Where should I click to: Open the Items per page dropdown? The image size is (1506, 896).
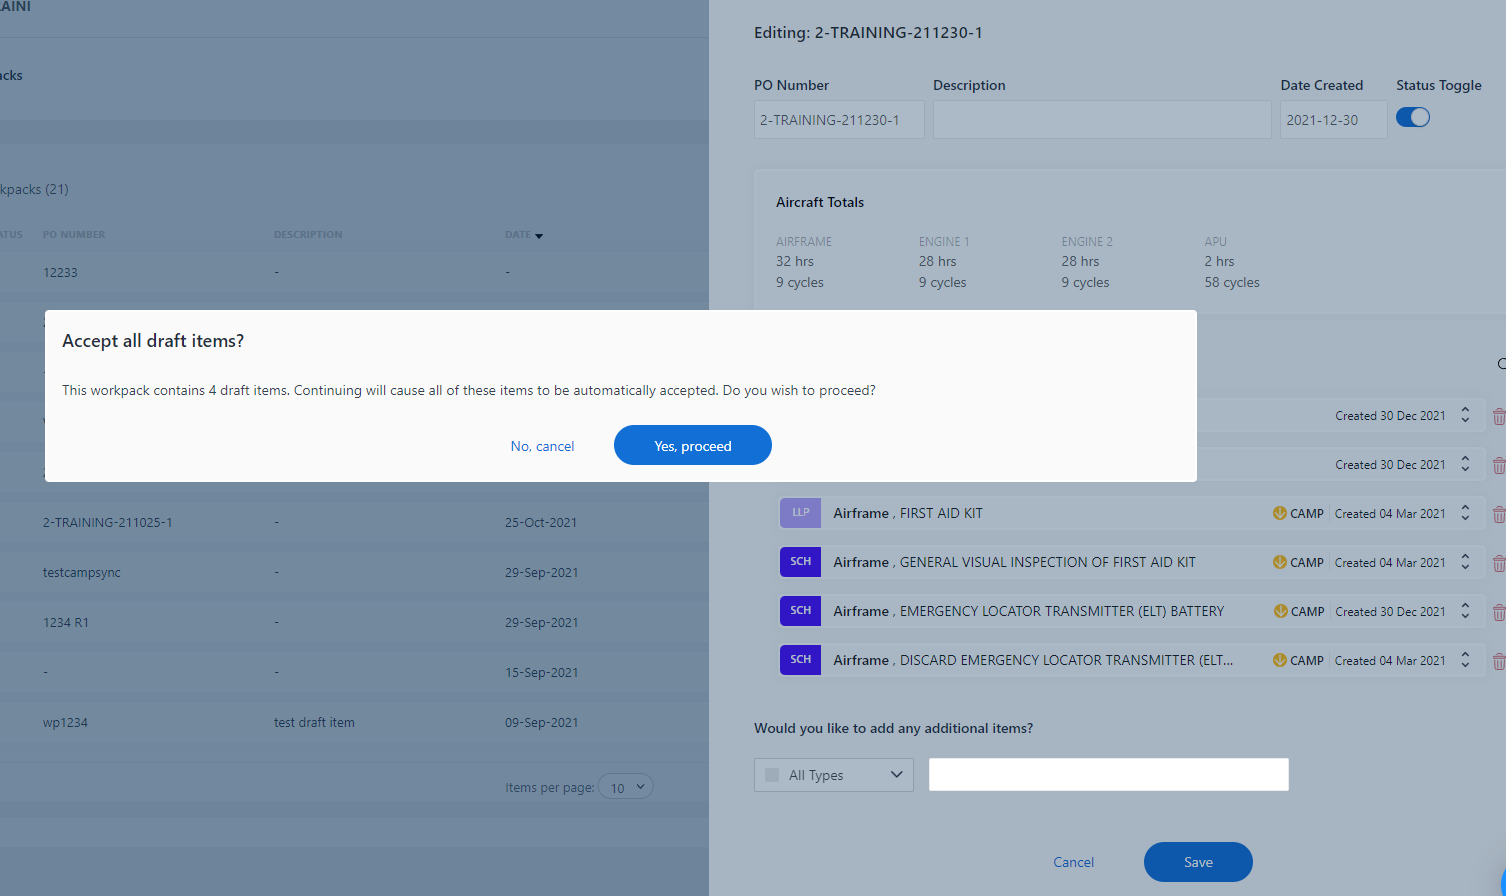(626, 787)
